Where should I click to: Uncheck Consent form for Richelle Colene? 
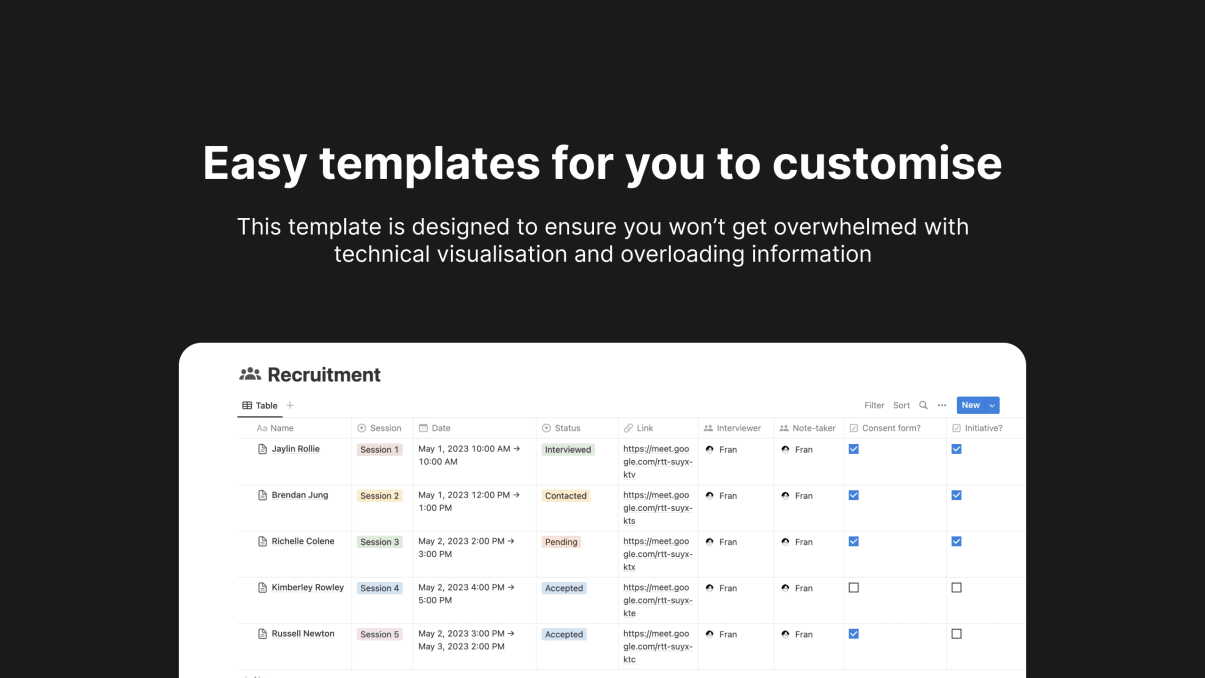[854, 541]
